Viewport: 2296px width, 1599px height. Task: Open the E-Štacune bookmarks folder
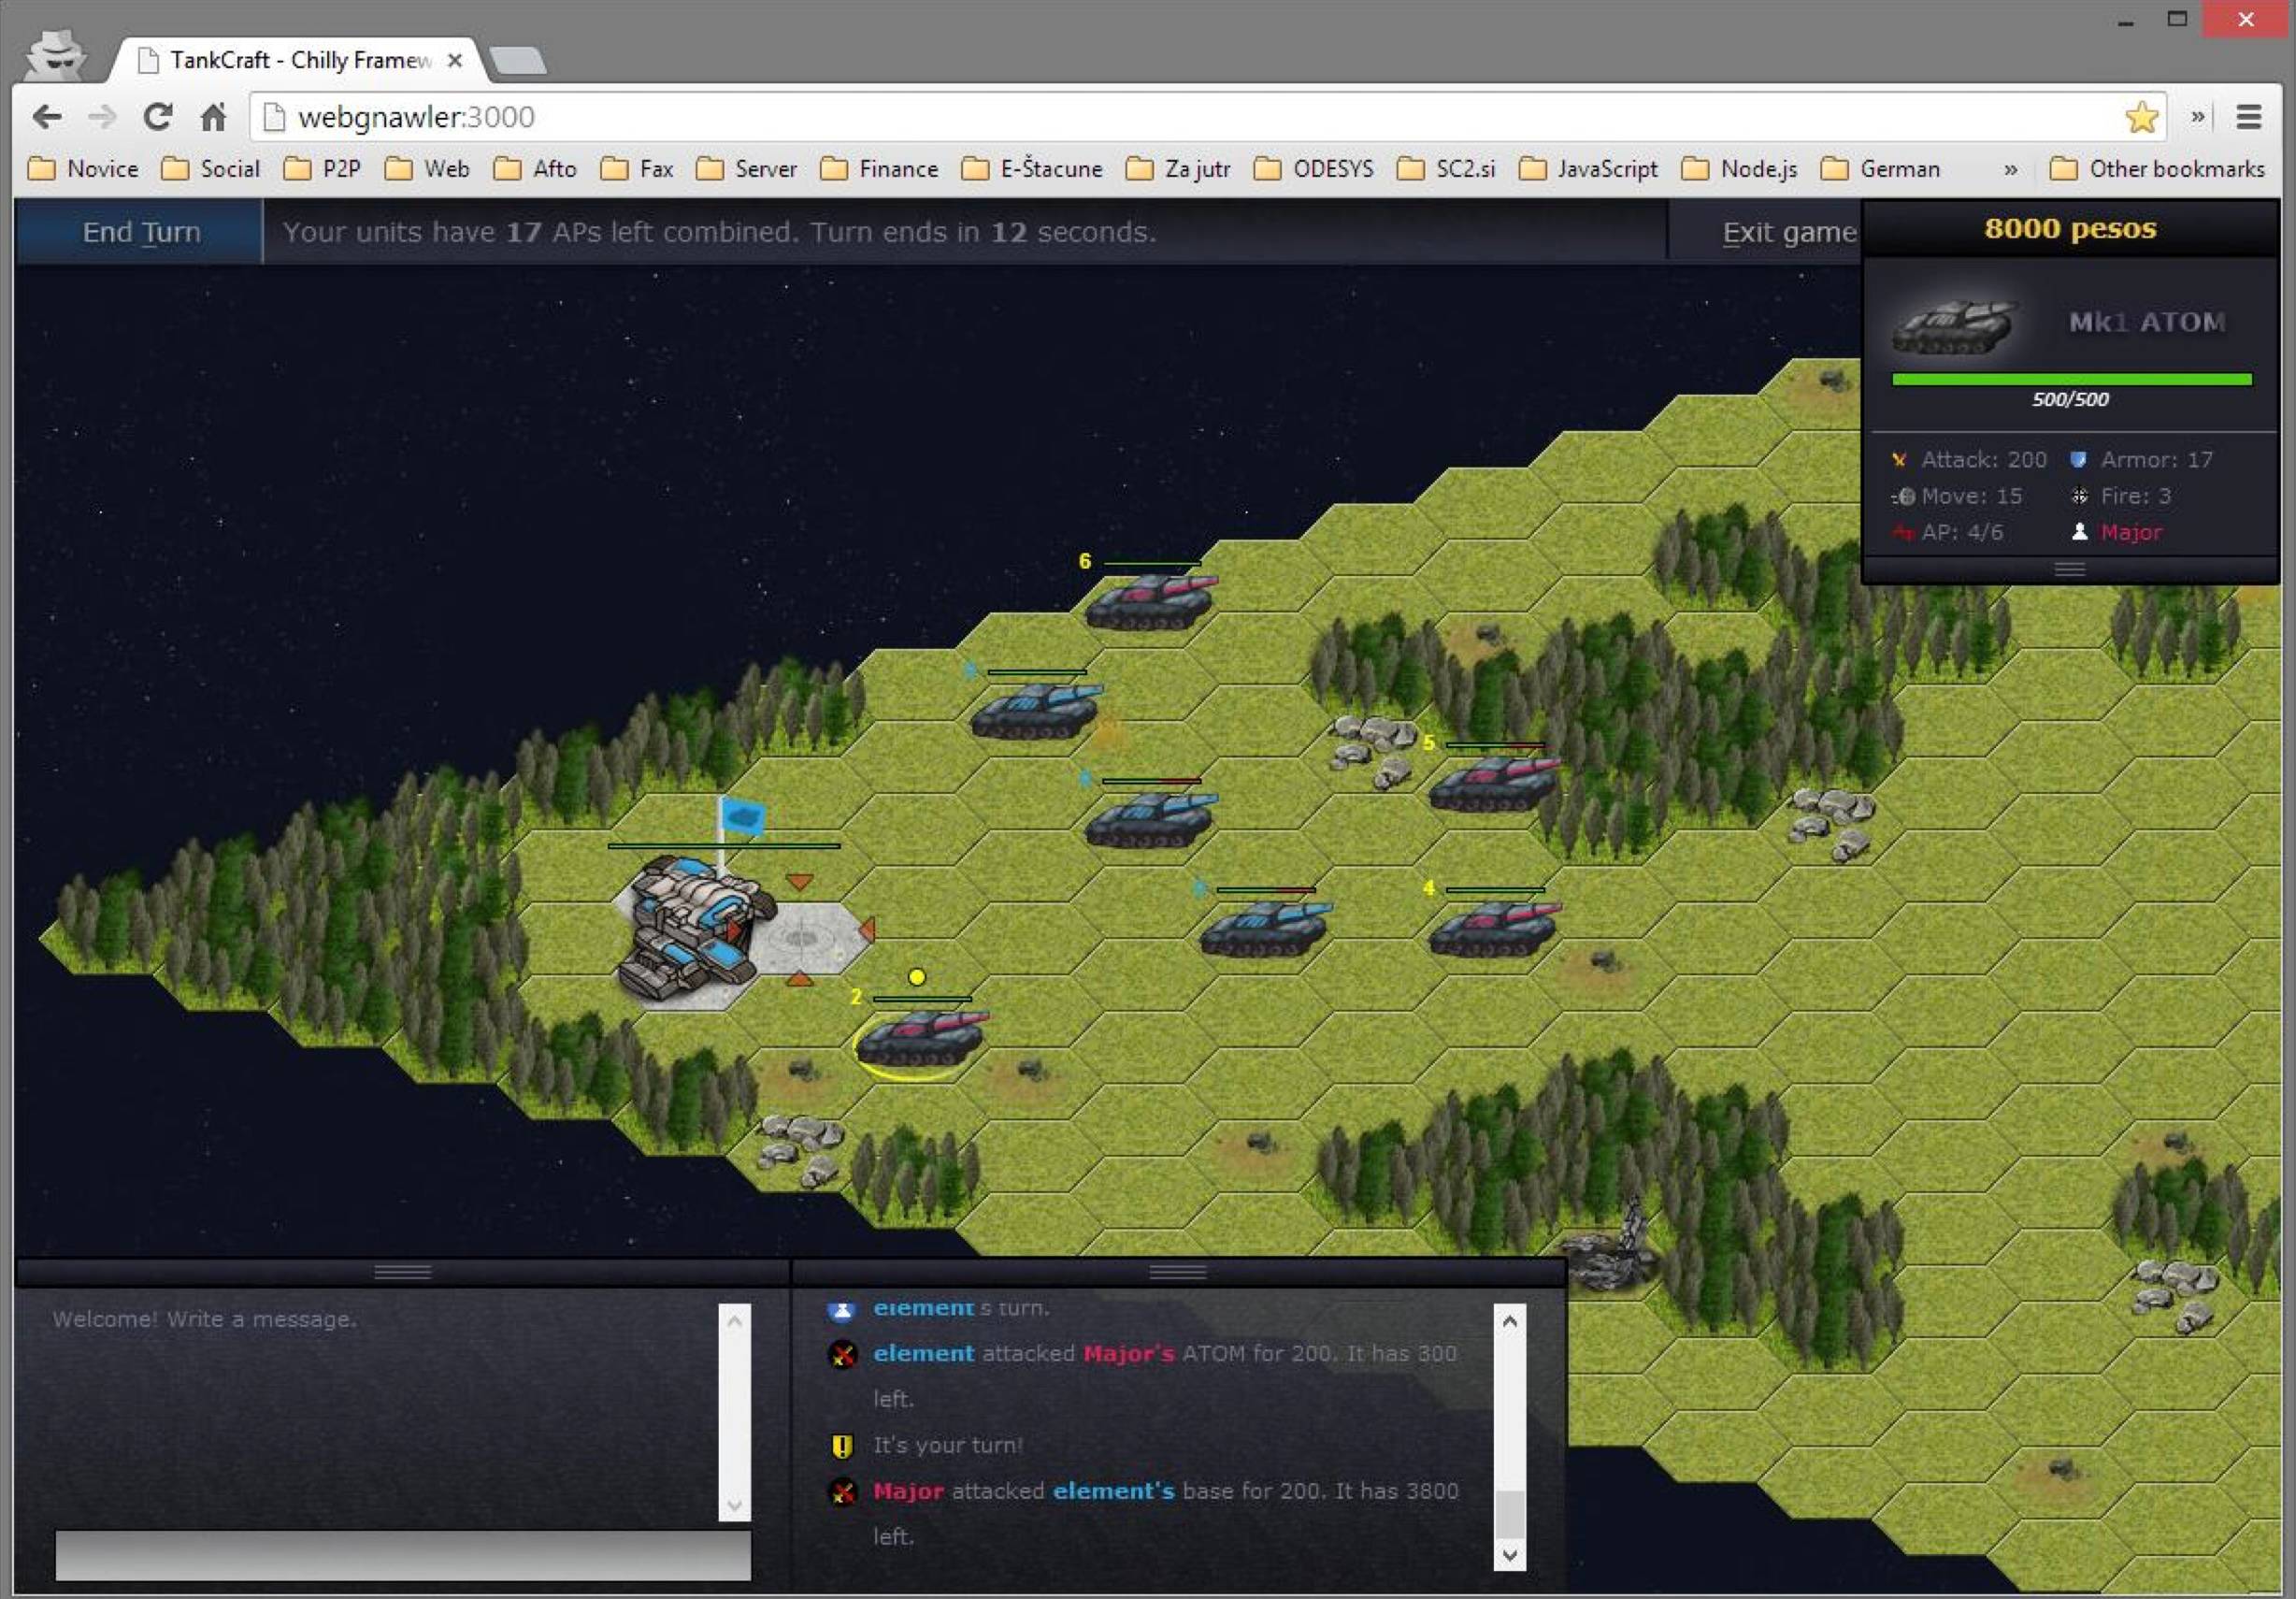tap(1032, 169)
